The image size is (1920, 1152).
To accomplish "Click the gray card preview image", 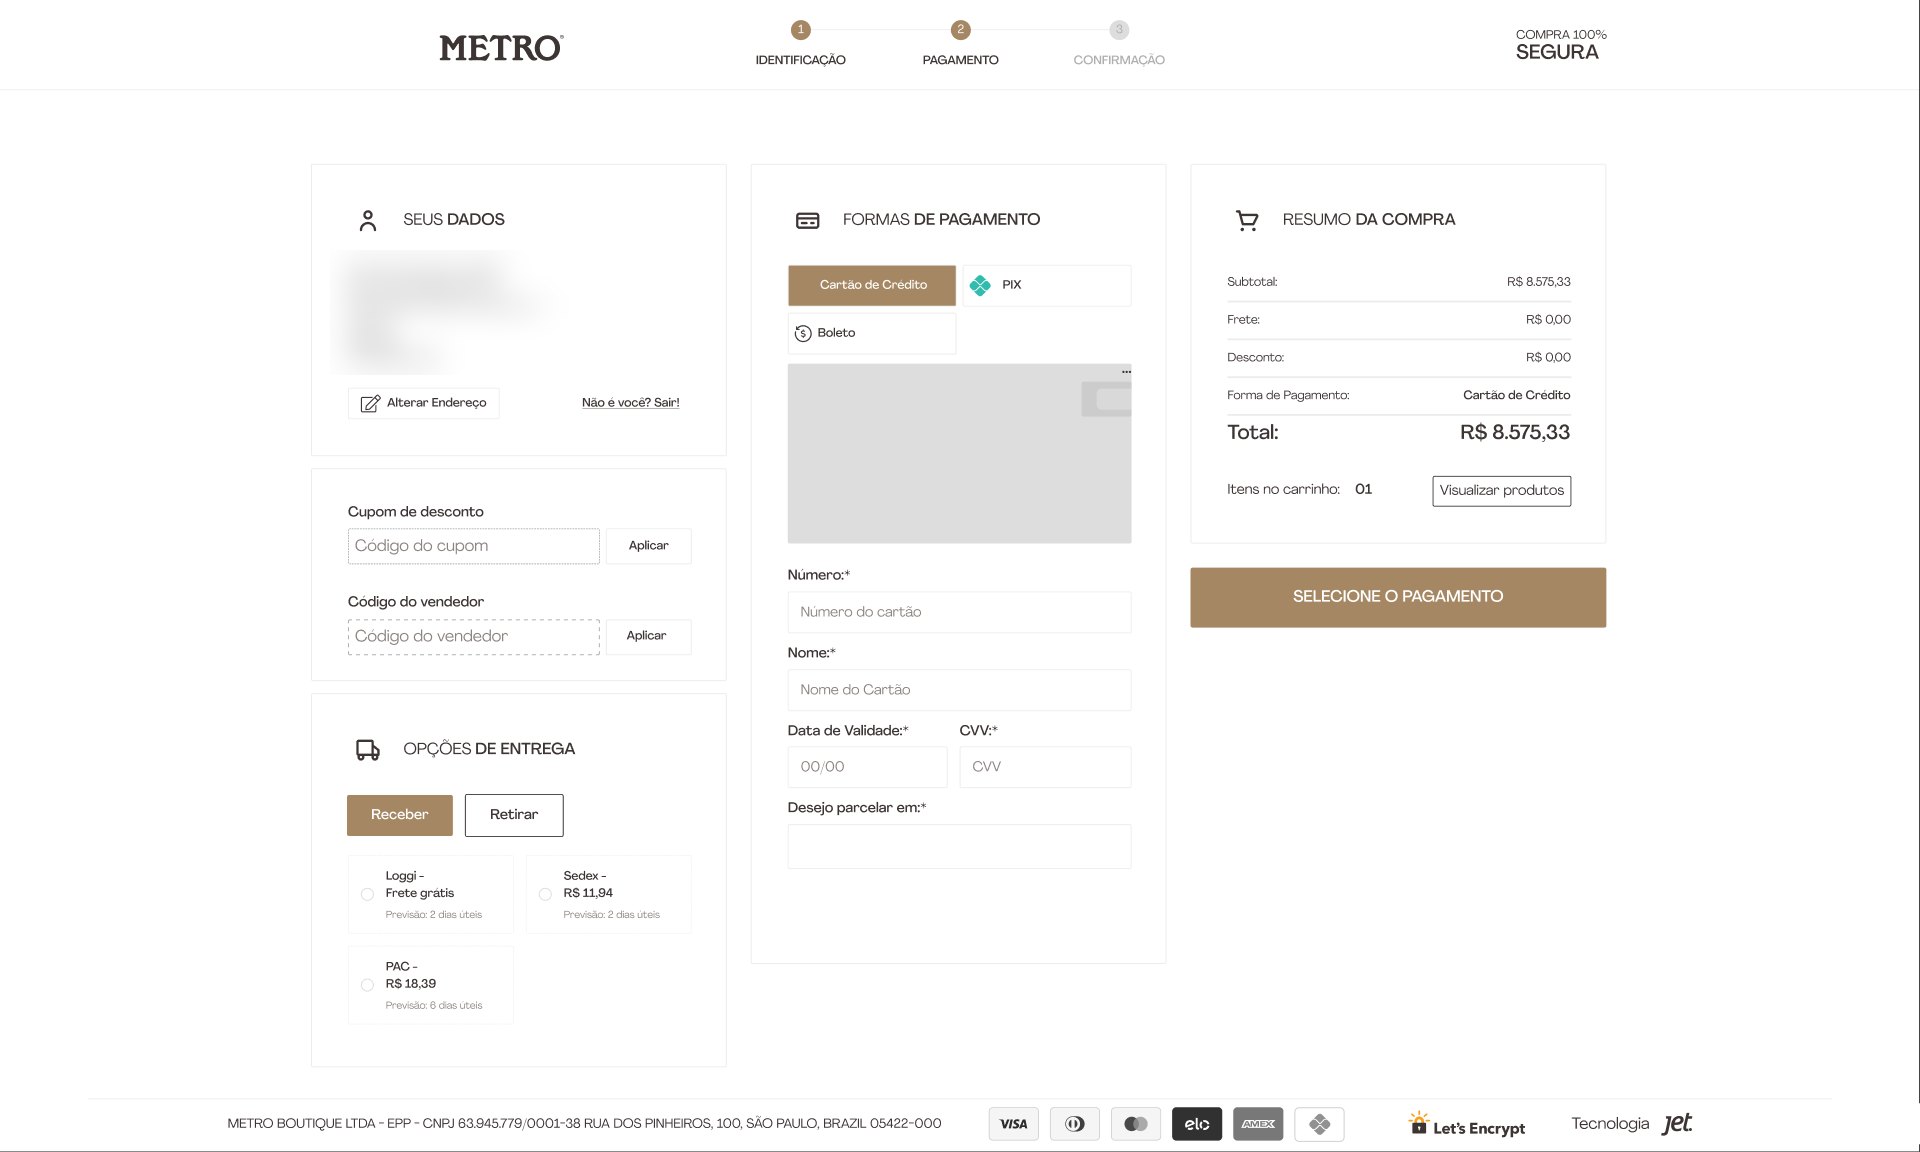I will click(959, 454).
